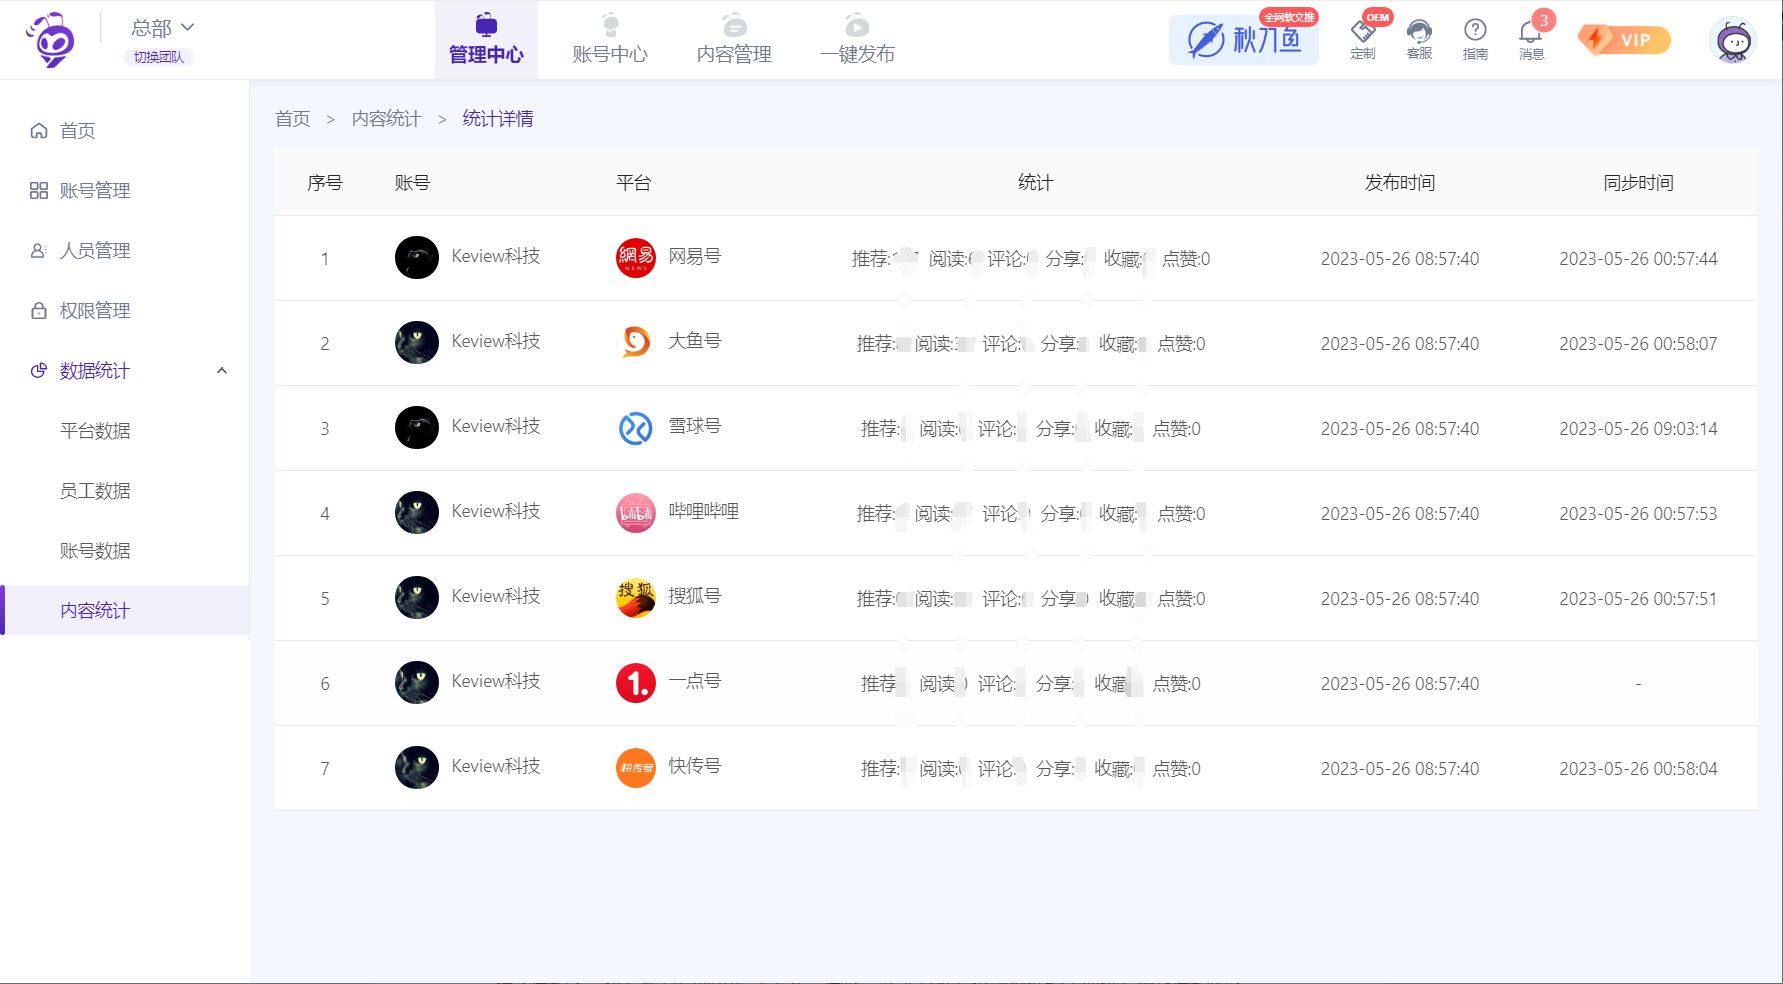This screenshot has height=984, width=1783.
Task: Open the 一键发布 tab
Action: (x=857, y=40)
